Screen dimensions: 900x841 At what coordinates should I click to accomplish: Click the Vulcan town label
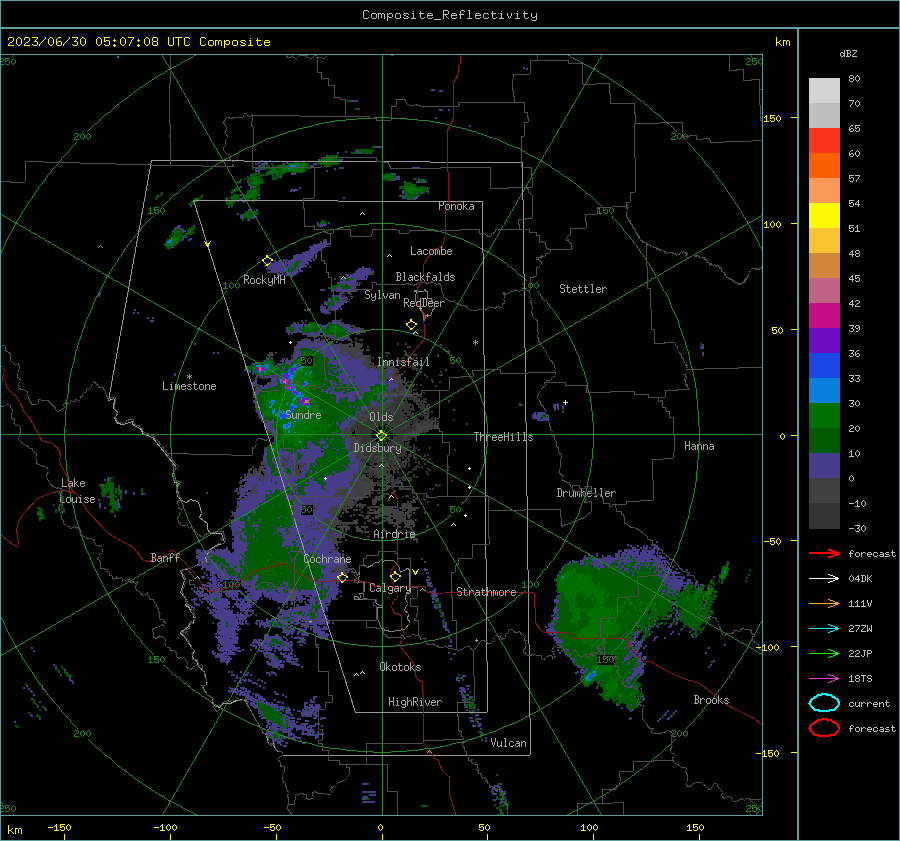pos(508,743)
